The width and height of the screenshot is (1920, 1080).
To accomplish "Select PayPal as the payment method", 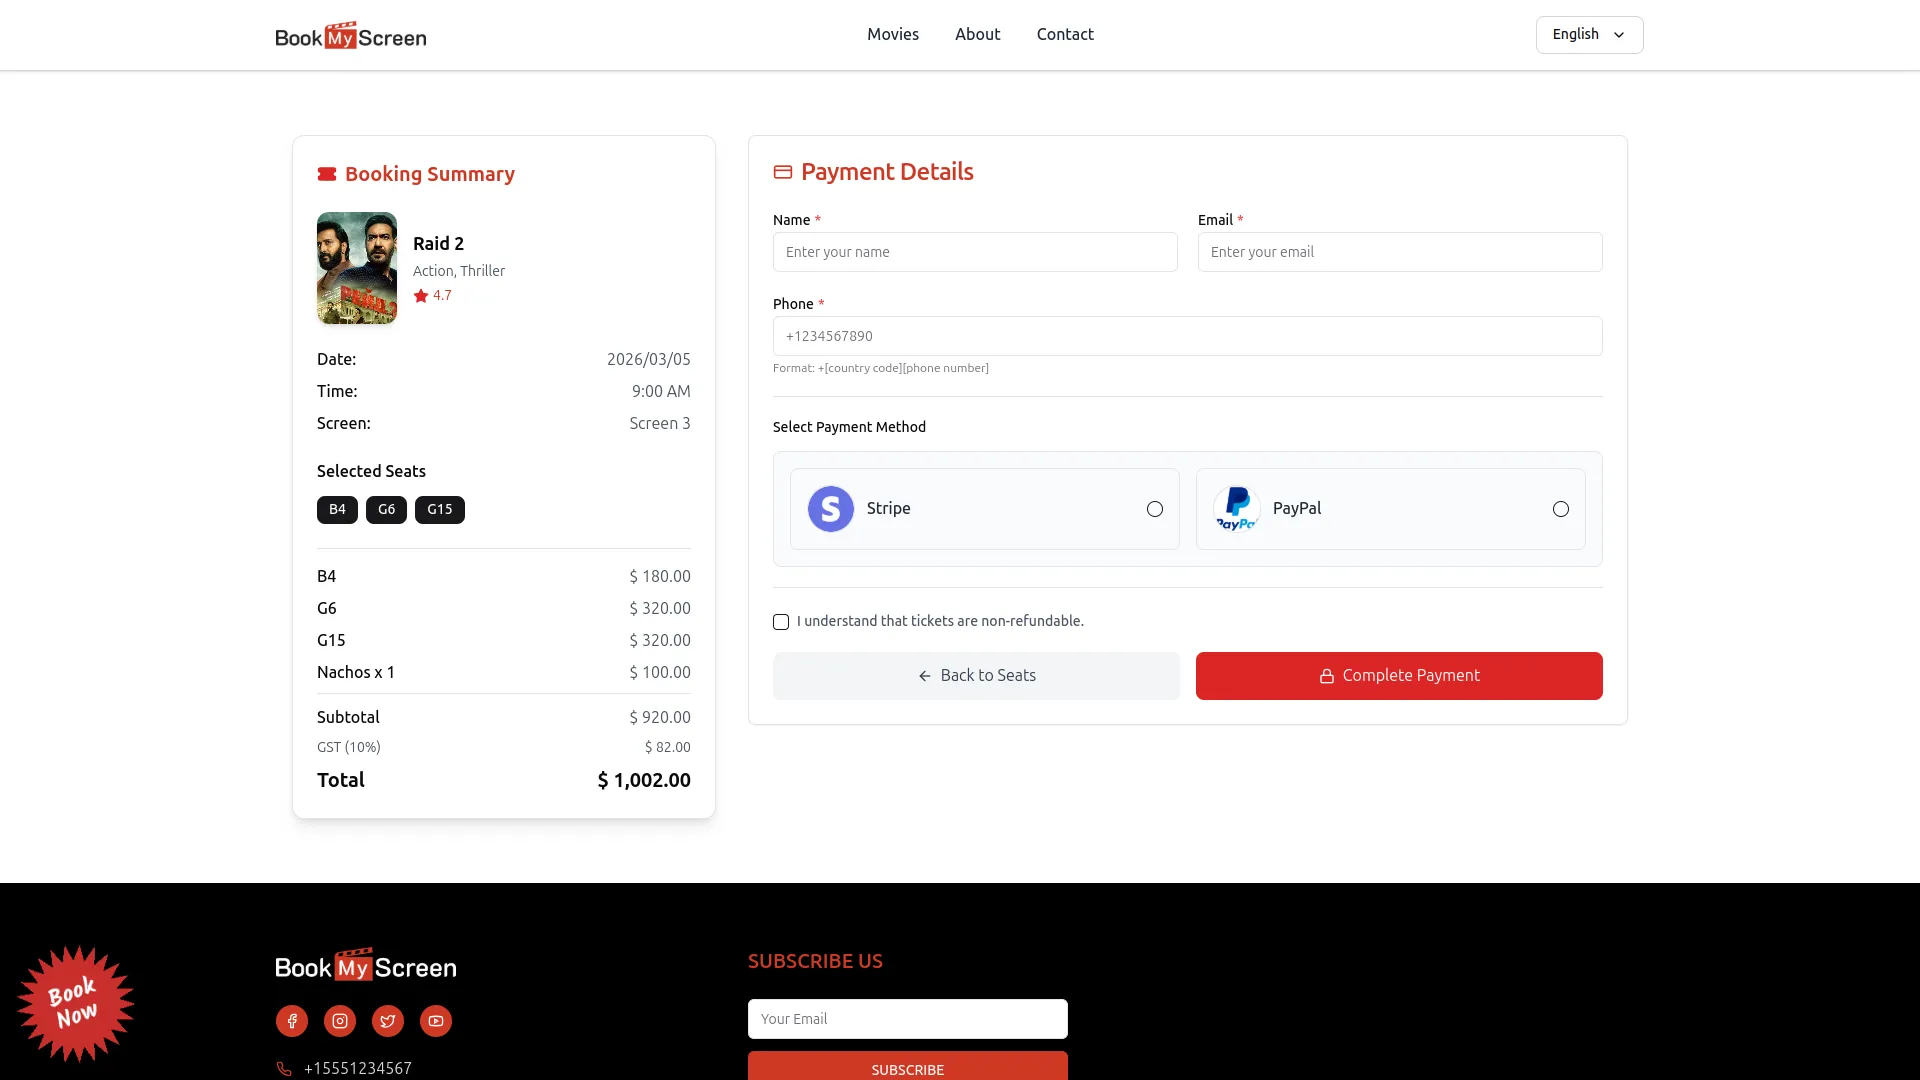I will (1561, 509).
